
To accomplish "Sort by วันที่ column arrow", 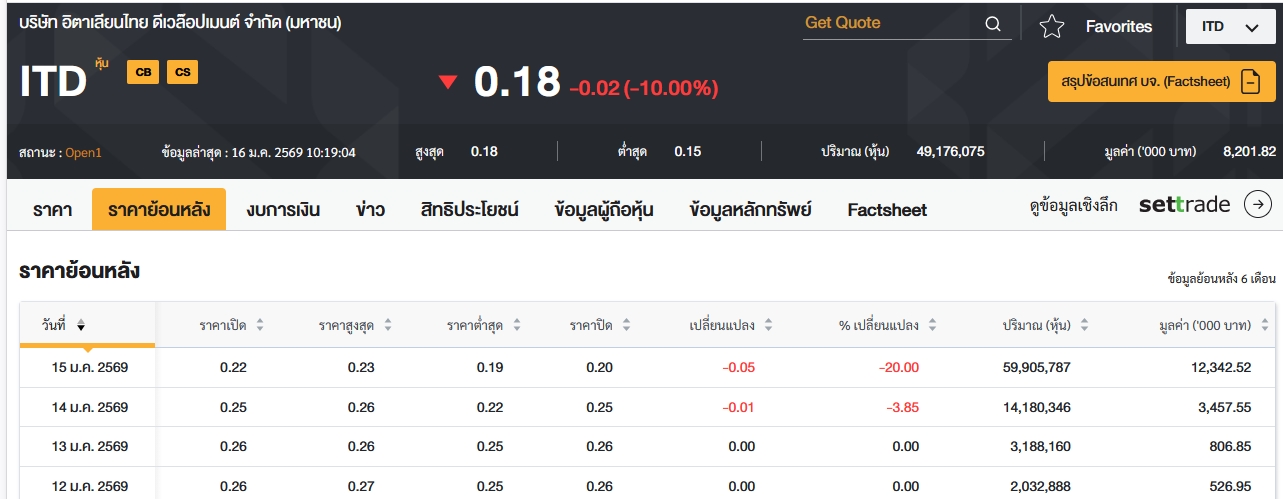I will 81,325.
